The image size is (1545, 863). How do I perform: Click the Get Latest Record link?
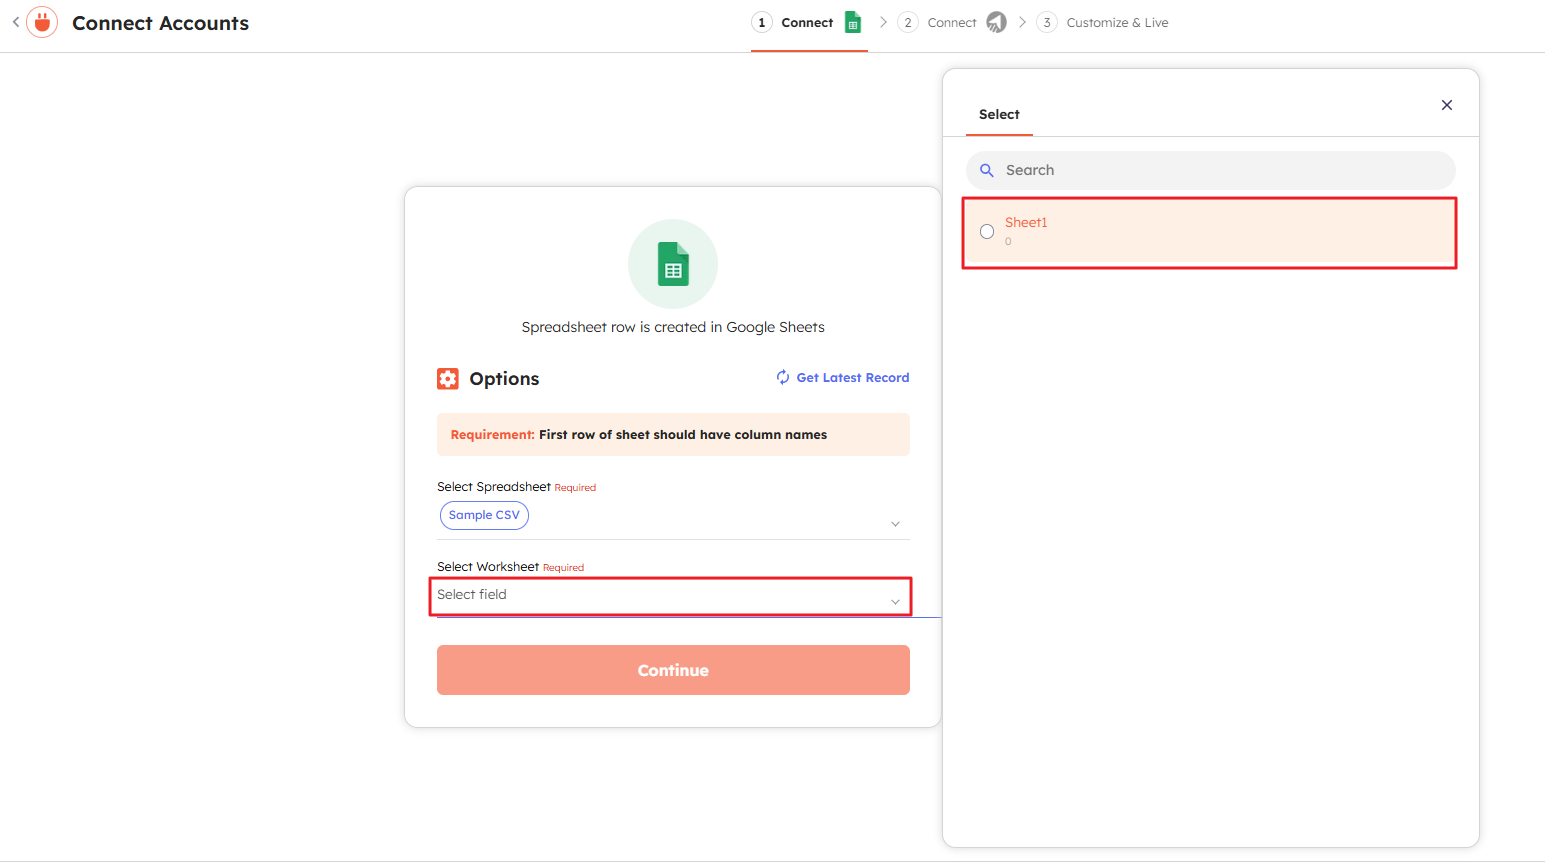tap(852, 378)
